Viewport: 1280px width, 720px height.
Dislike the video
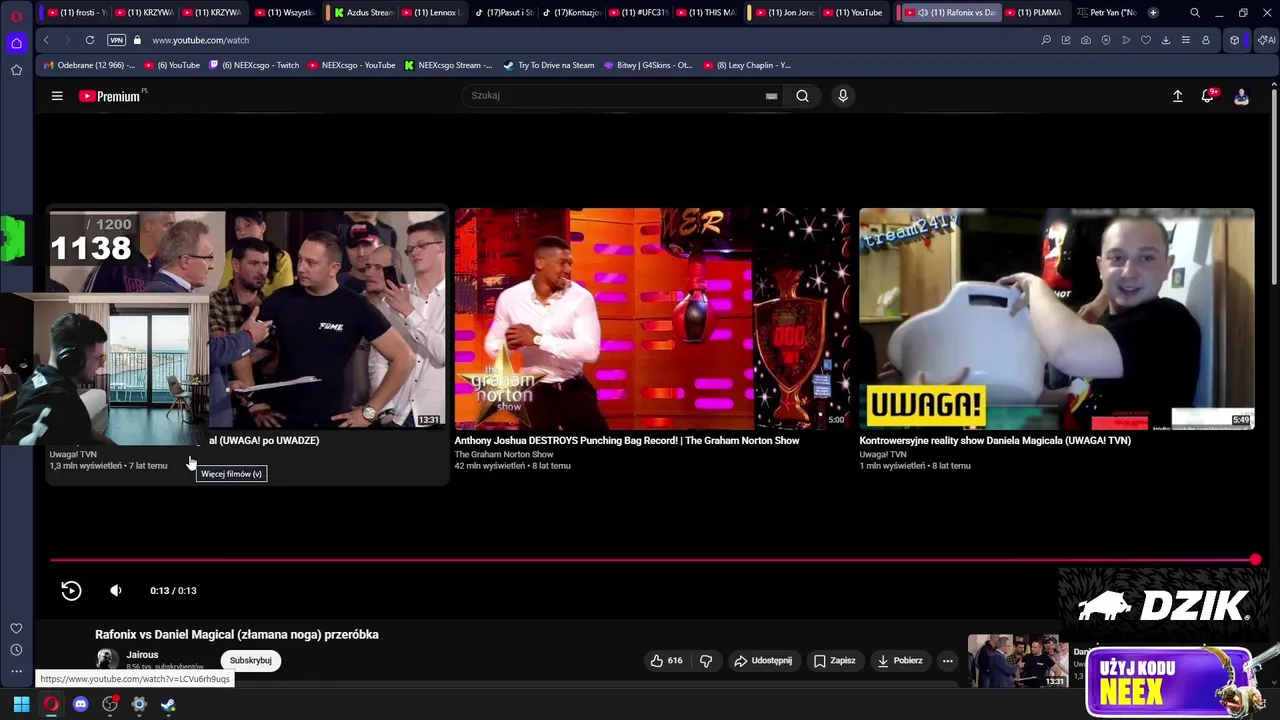[x=706, y=661]
